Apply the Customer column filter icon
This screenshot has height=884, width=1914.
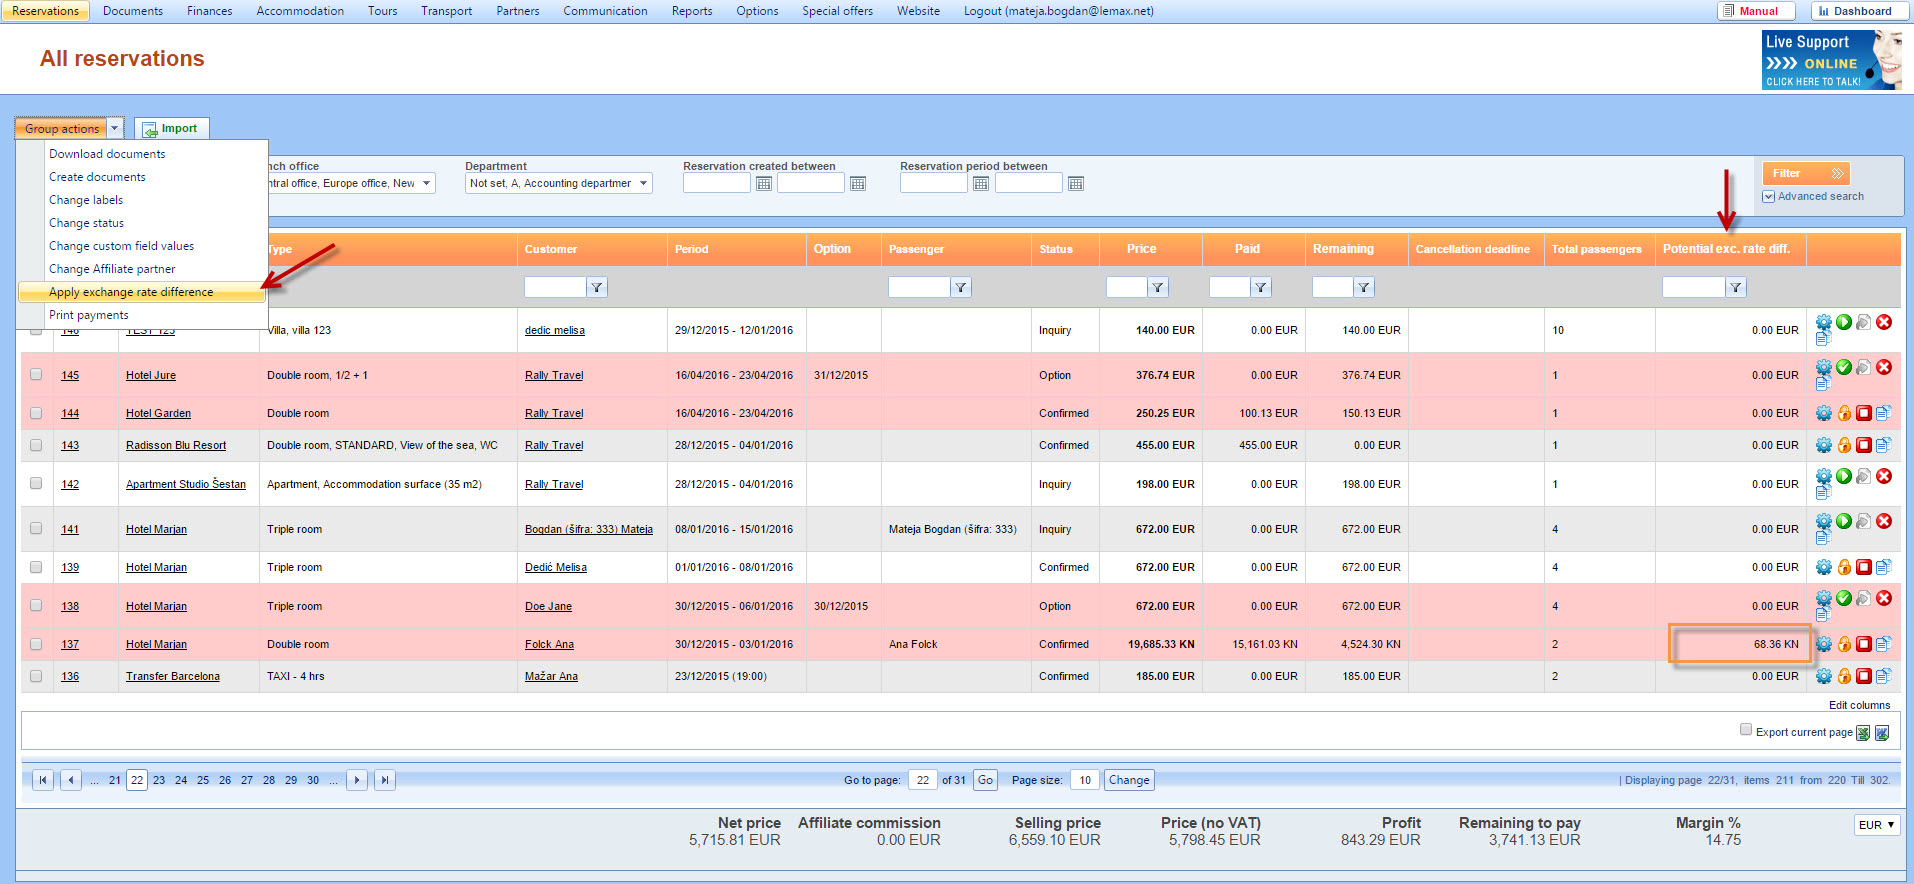(x=597, y=288)
